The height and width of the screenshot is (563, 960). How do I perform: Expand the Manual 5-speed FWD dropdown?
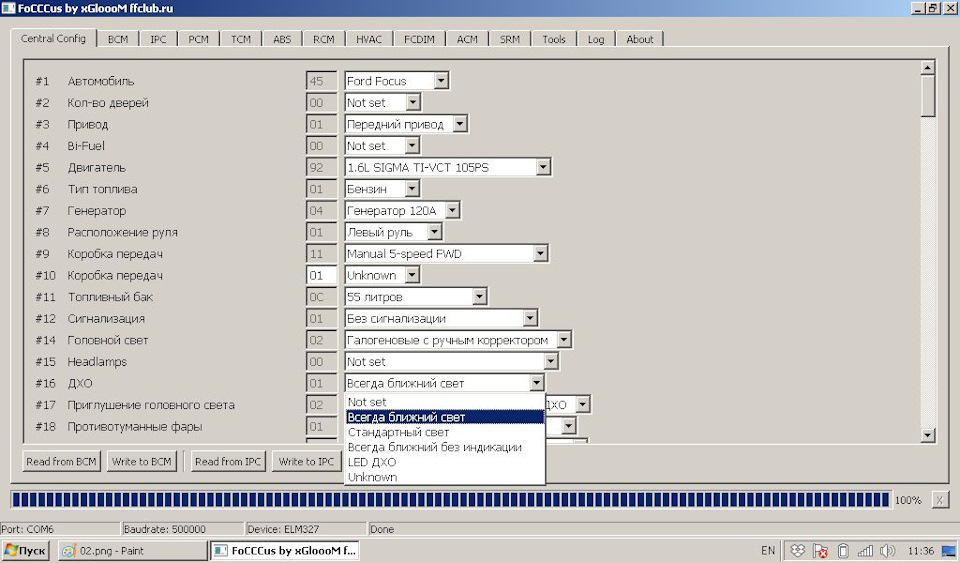[539, 253]
